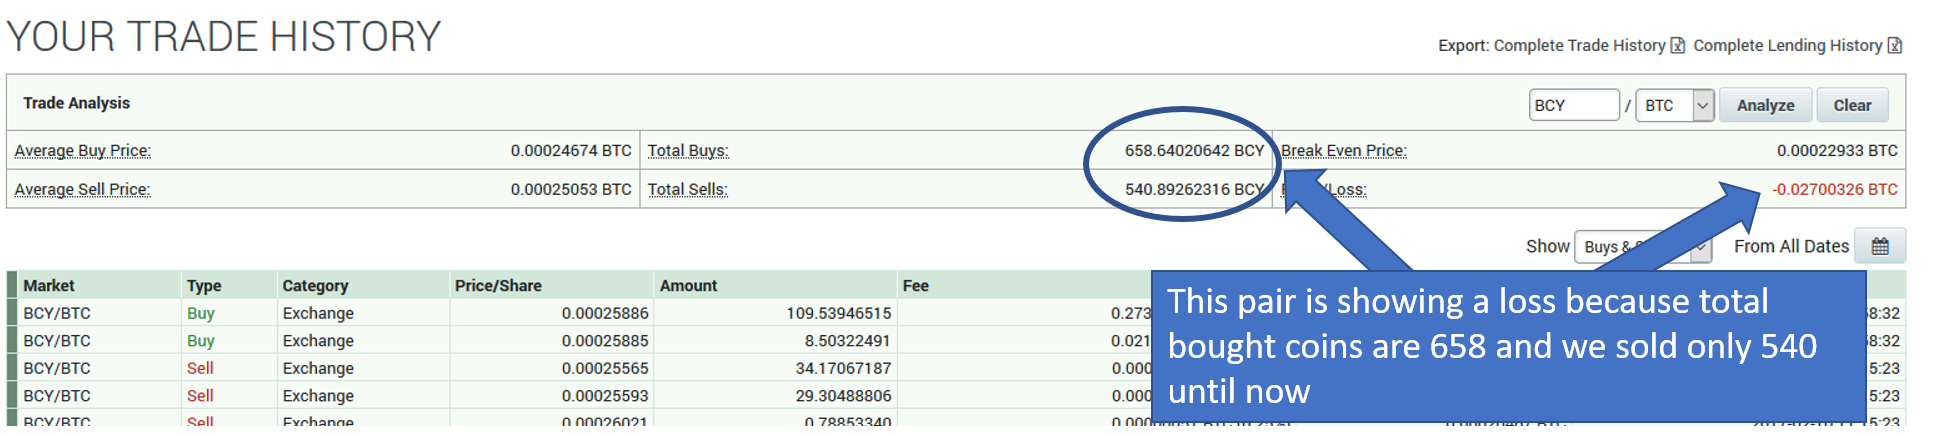Select the 0.00024674 BTC average buy value
Screen dimensions: 1933x436
[x=571, y=151]
